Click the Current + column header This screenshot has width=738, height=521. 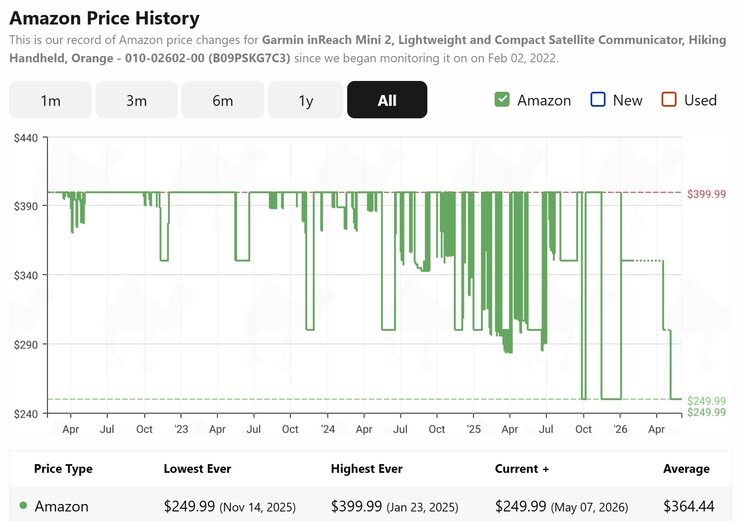(522, 469)
